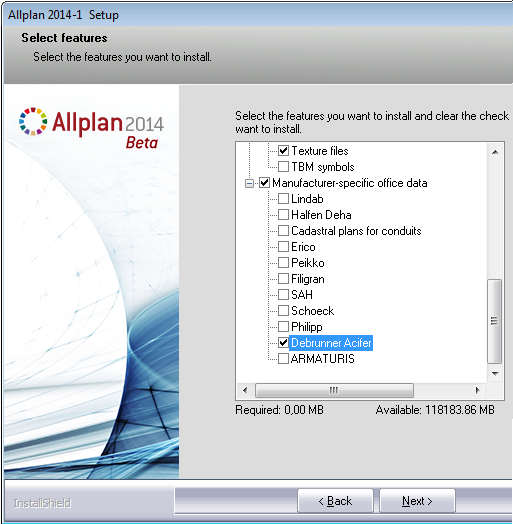Select the Filigran entry
The width and height of the screenshot is (513, 524).
308,279
